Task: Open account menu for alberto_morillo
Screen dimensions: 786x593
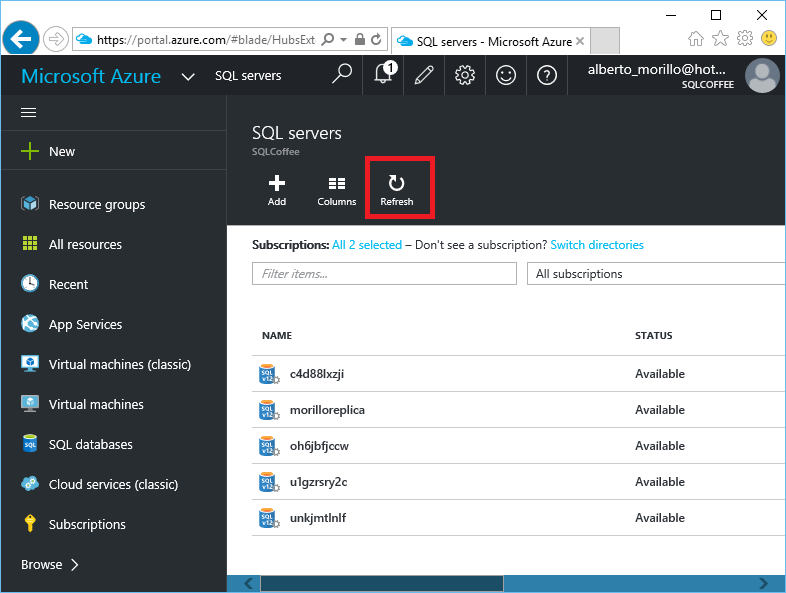Action: (661, 76)
